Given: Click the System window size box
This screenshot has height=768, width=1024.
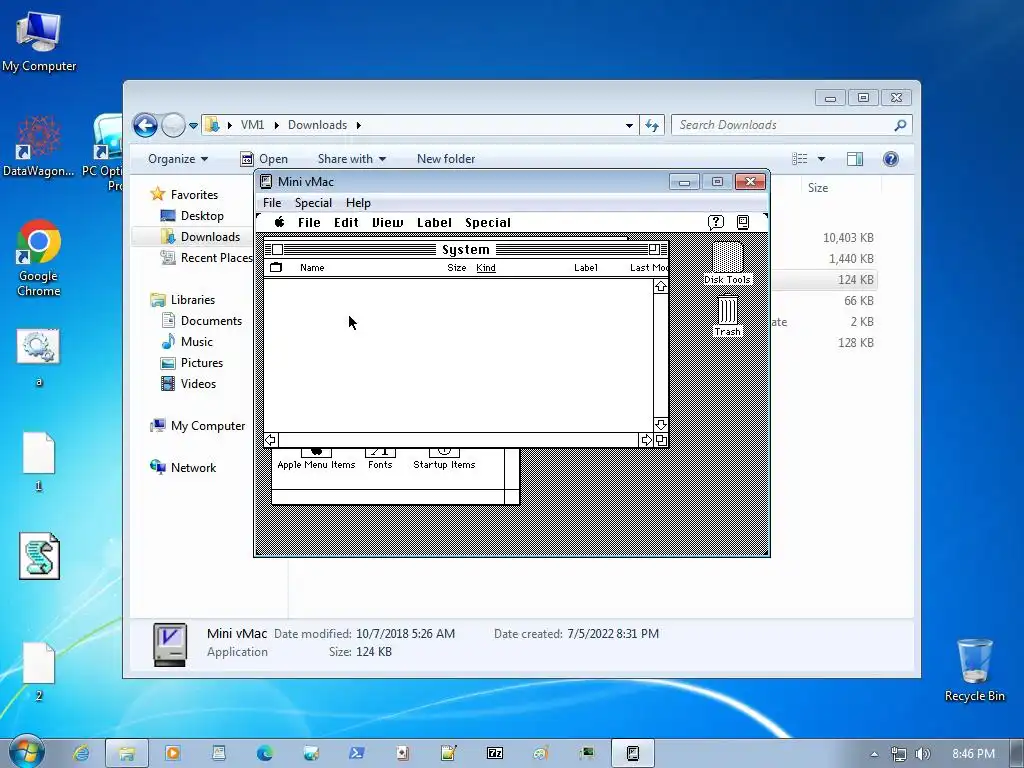Looking at the screenshot, I should point(661,440).
